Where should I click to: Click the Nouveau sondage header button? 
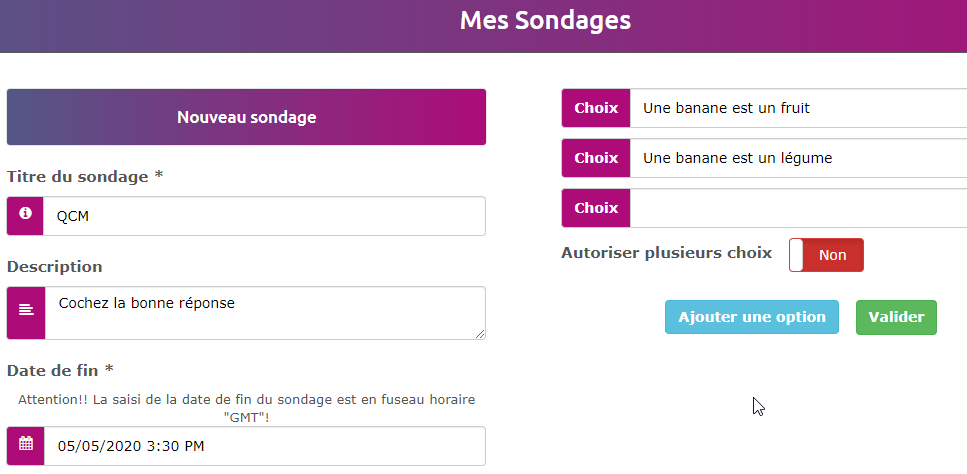tap(246, 117)
